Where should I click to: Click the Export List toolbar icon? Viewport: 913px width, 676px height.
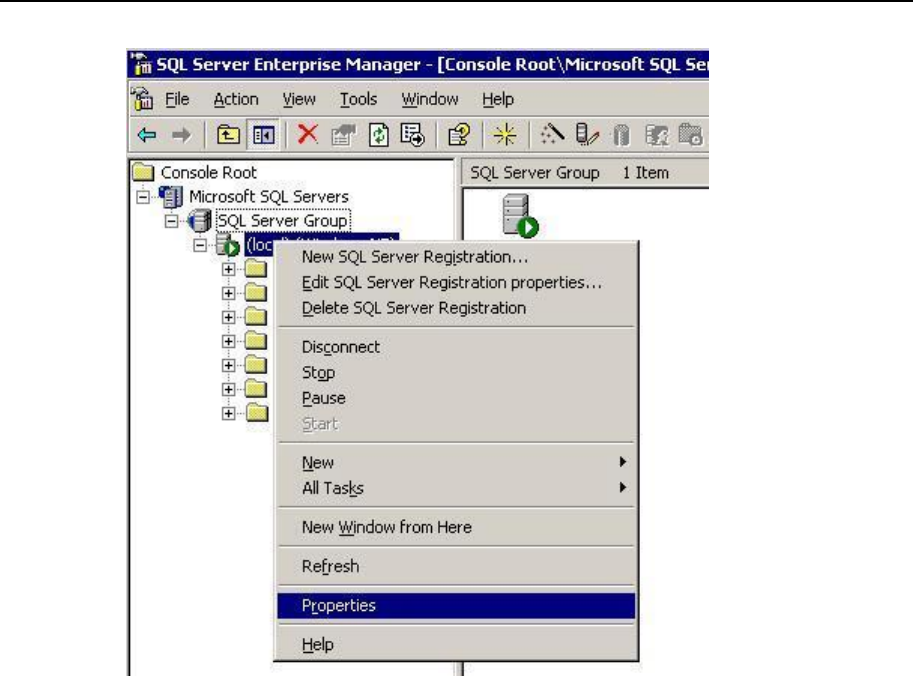pyautogui.click(x=413, y=135)
